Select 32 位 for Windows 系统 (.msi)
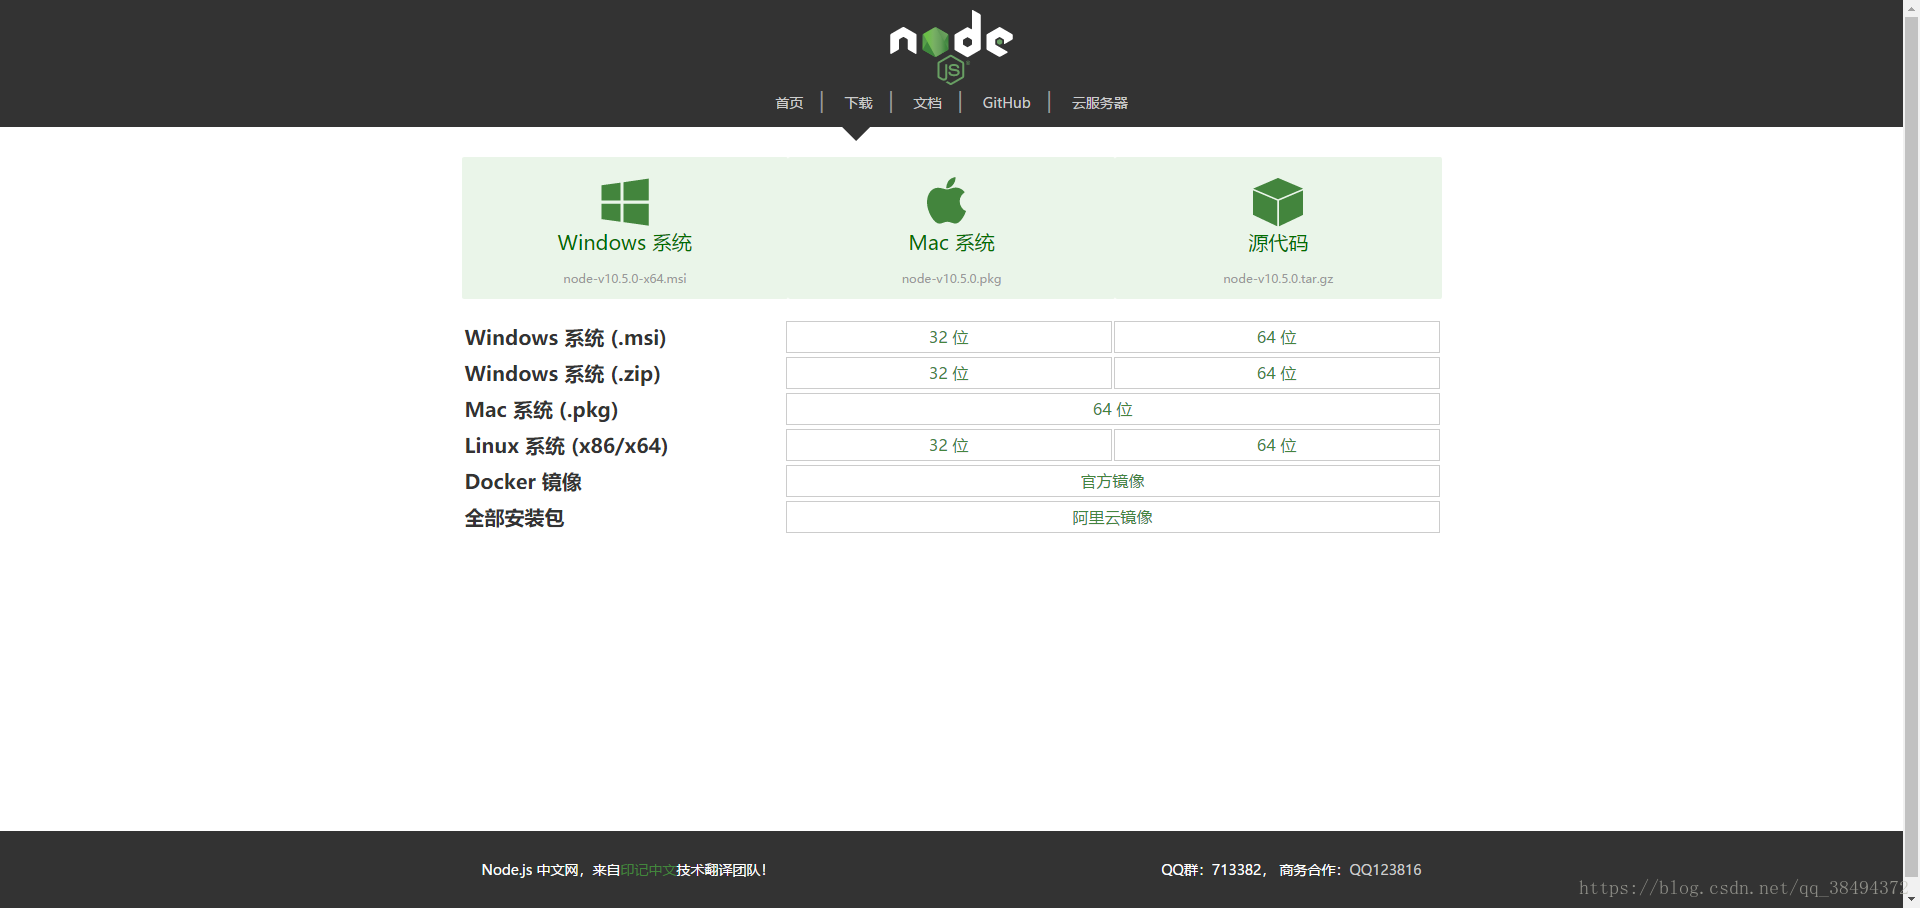 pyautogui.click(x=949, y=337)
